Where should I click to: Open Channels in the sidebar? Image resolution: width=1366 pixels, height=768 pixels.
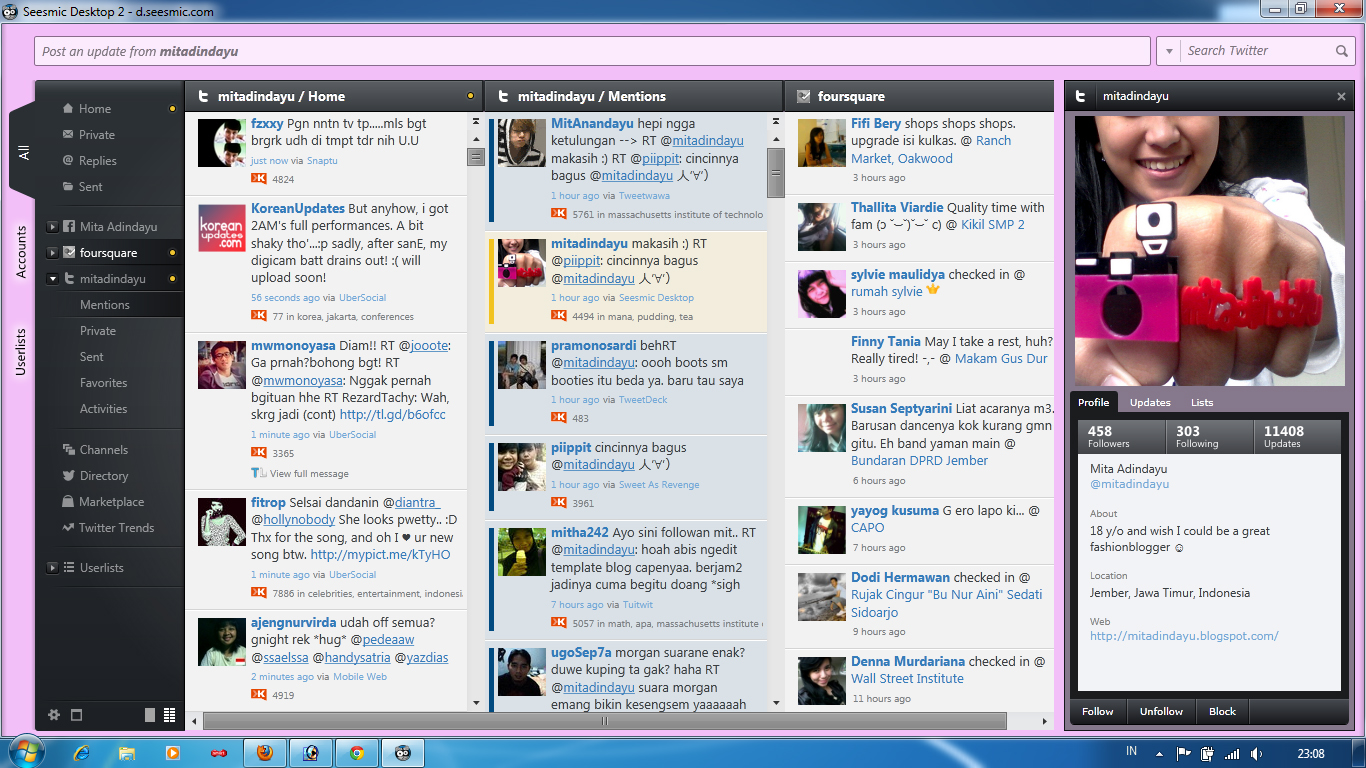click(103, 450)
